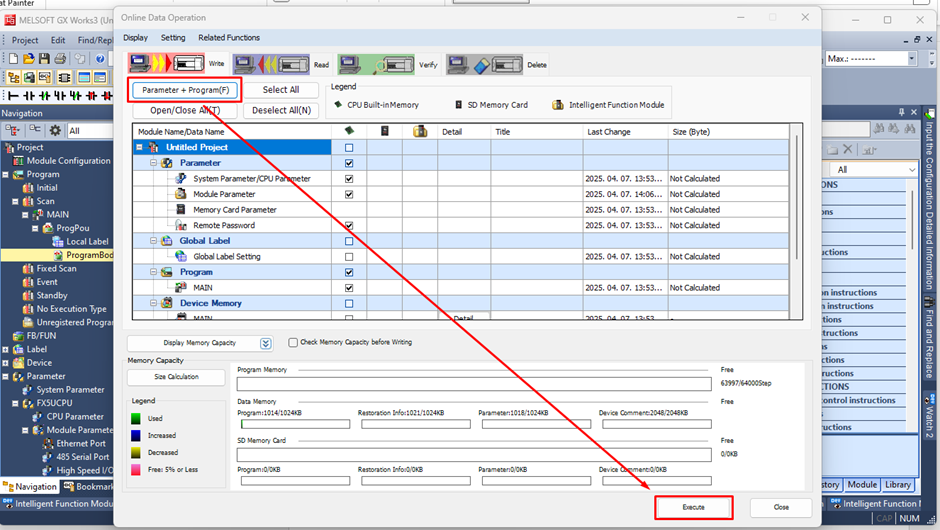Click the first binoculars search icon
Screen dimensions: 940x530
pyautogui.click(x=879, y=128)
